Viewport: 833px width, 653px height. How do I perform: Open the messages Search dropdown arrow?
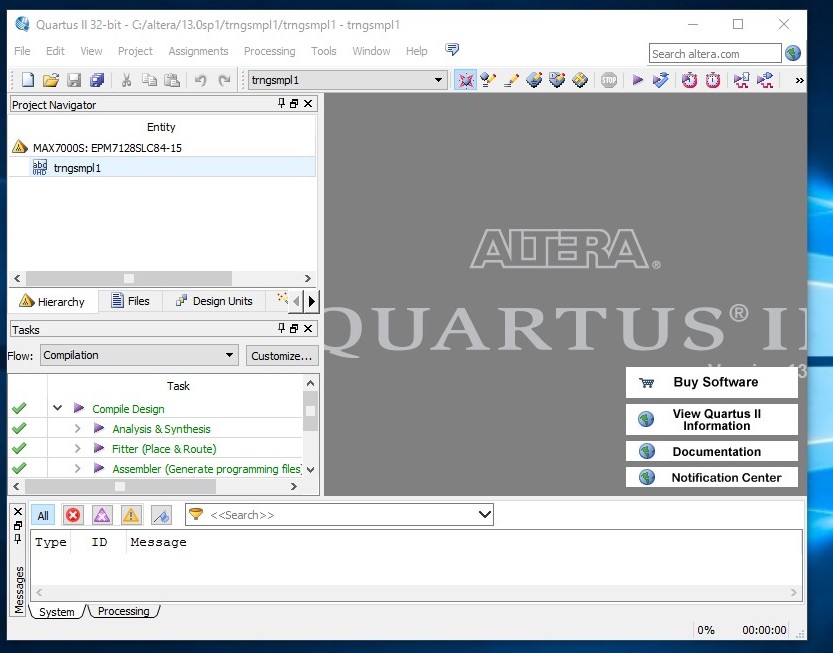click(x=484, y=514)
